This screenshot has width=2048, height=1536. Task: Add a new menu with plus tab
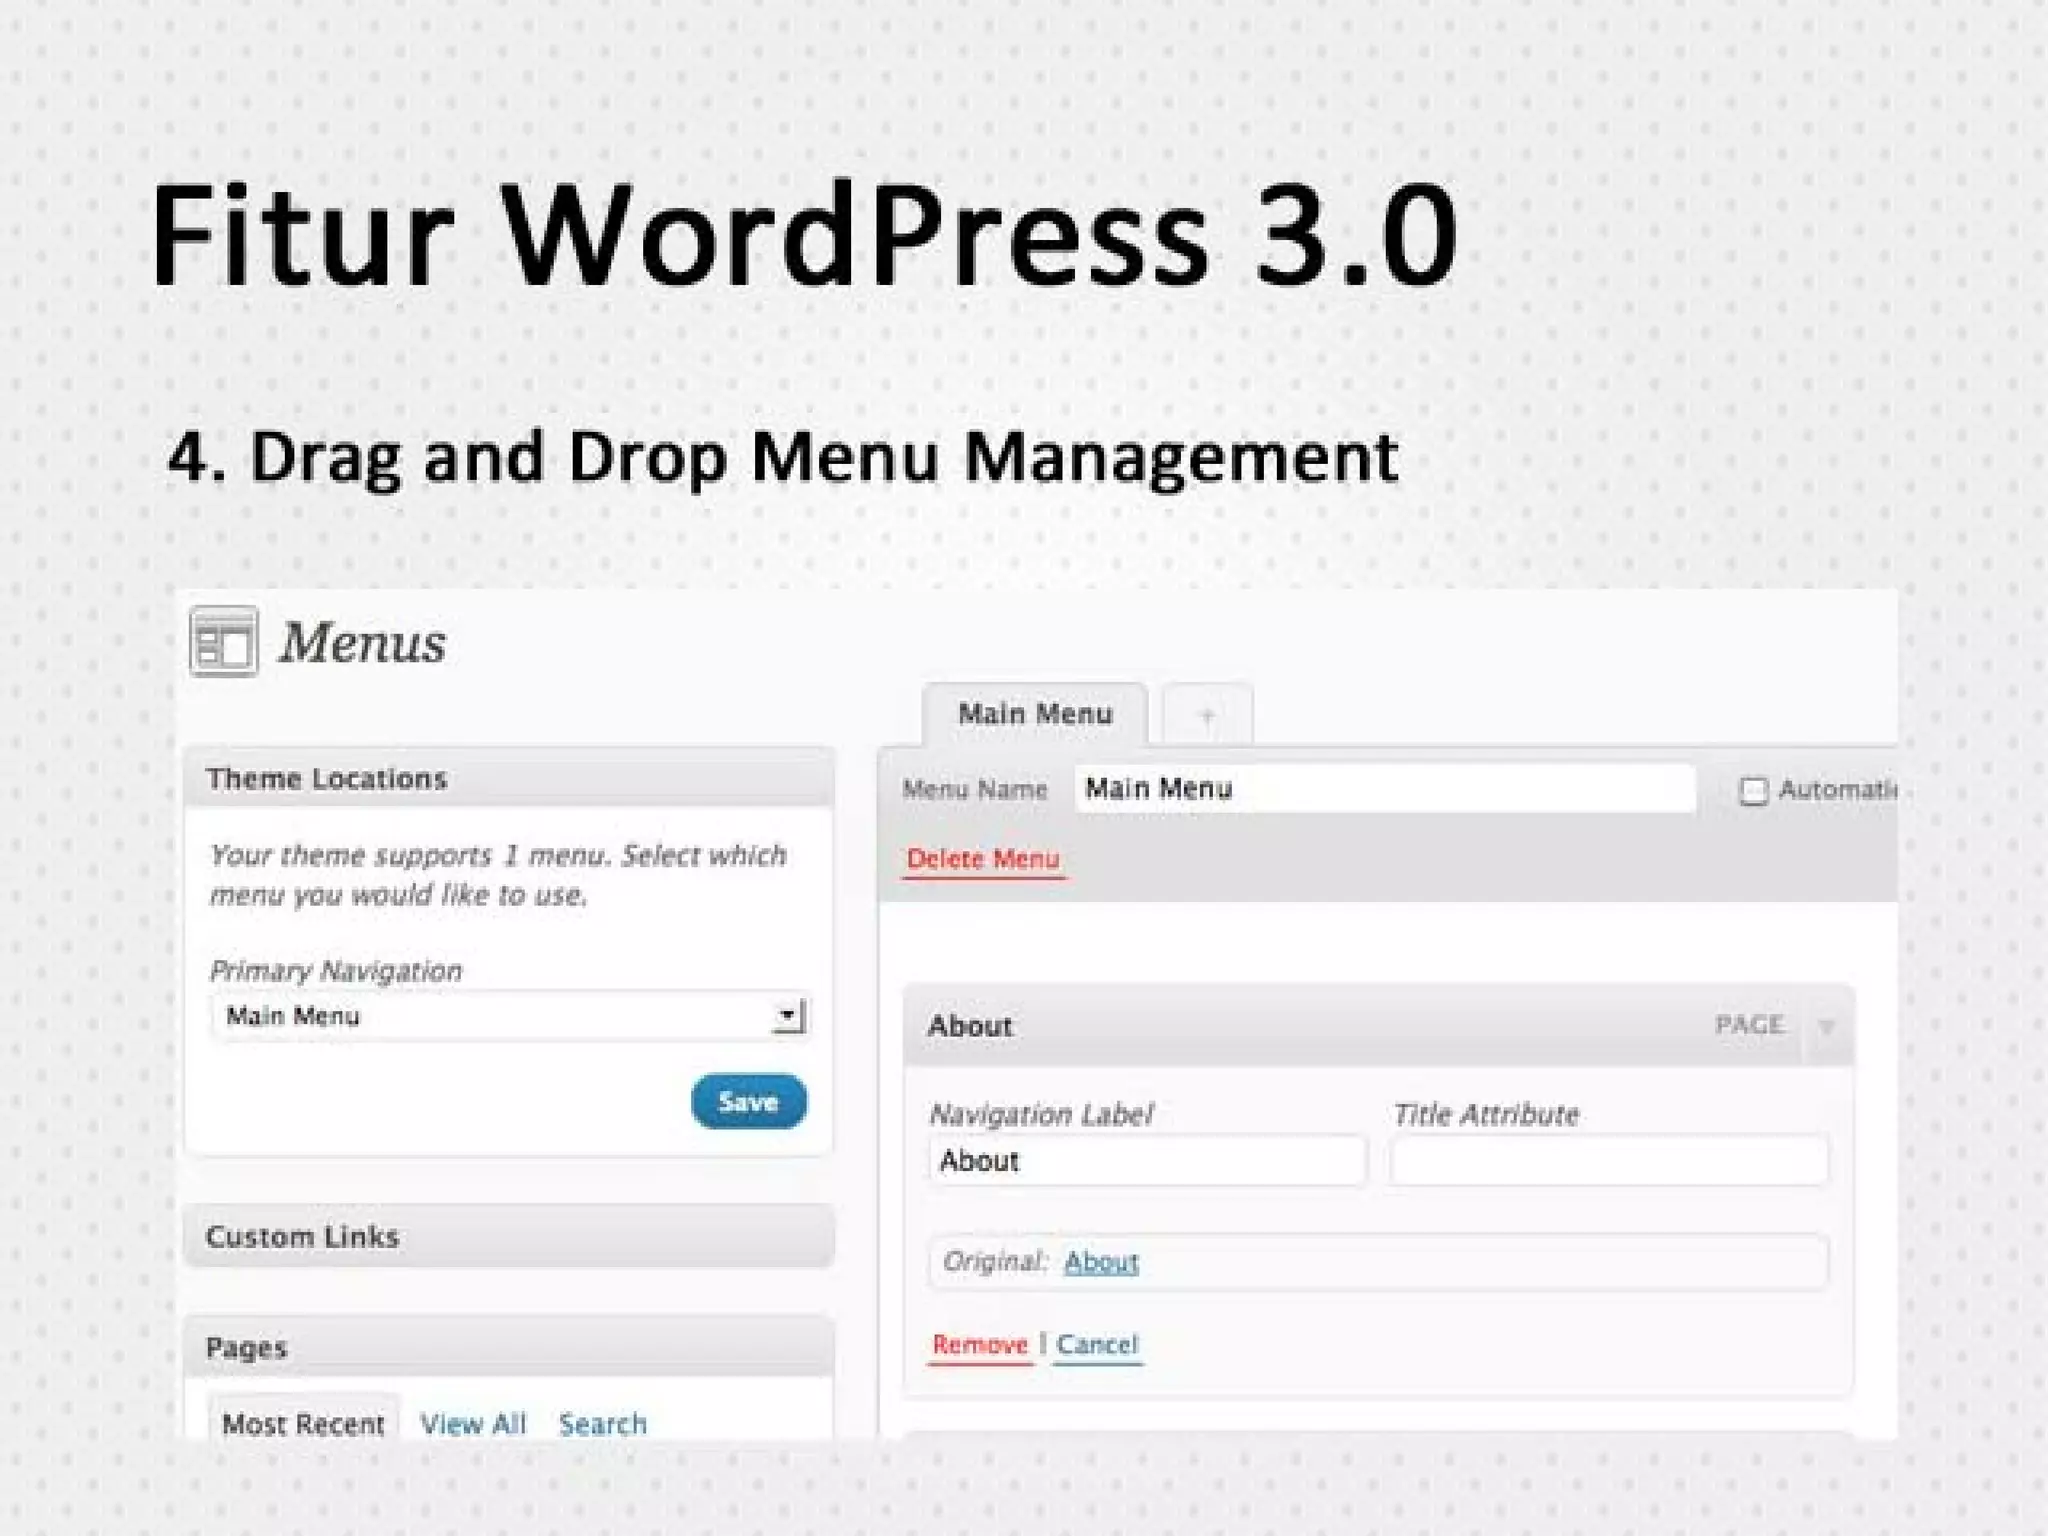pos(1207,715)
